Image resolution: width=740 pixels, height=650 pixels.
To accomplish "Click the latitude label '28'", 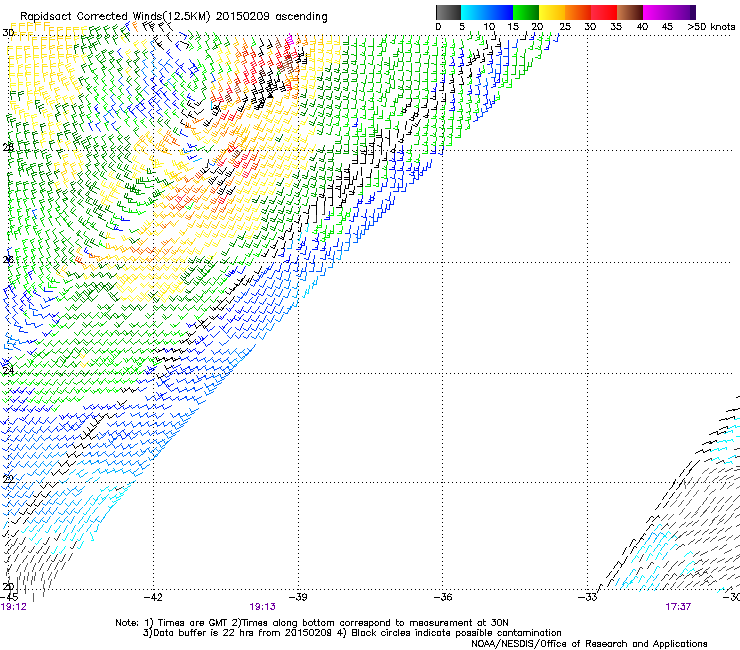I will pos(8,147).
